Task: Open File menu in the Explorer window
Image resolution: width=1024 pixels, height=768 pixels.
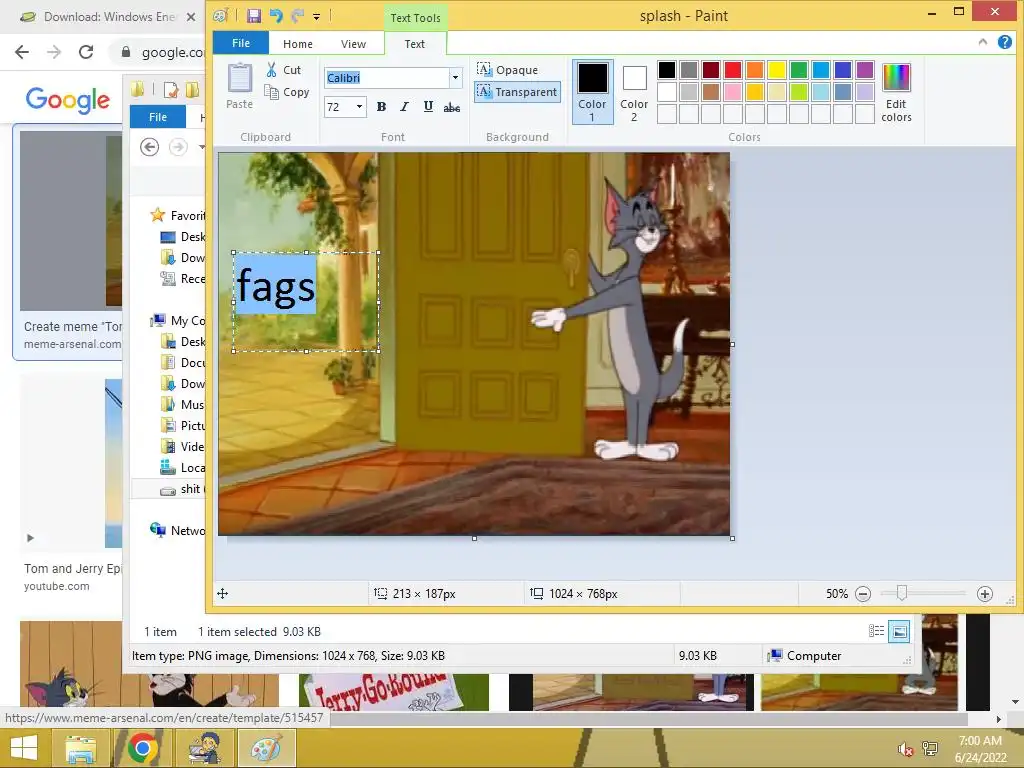Action: (158, 117)
